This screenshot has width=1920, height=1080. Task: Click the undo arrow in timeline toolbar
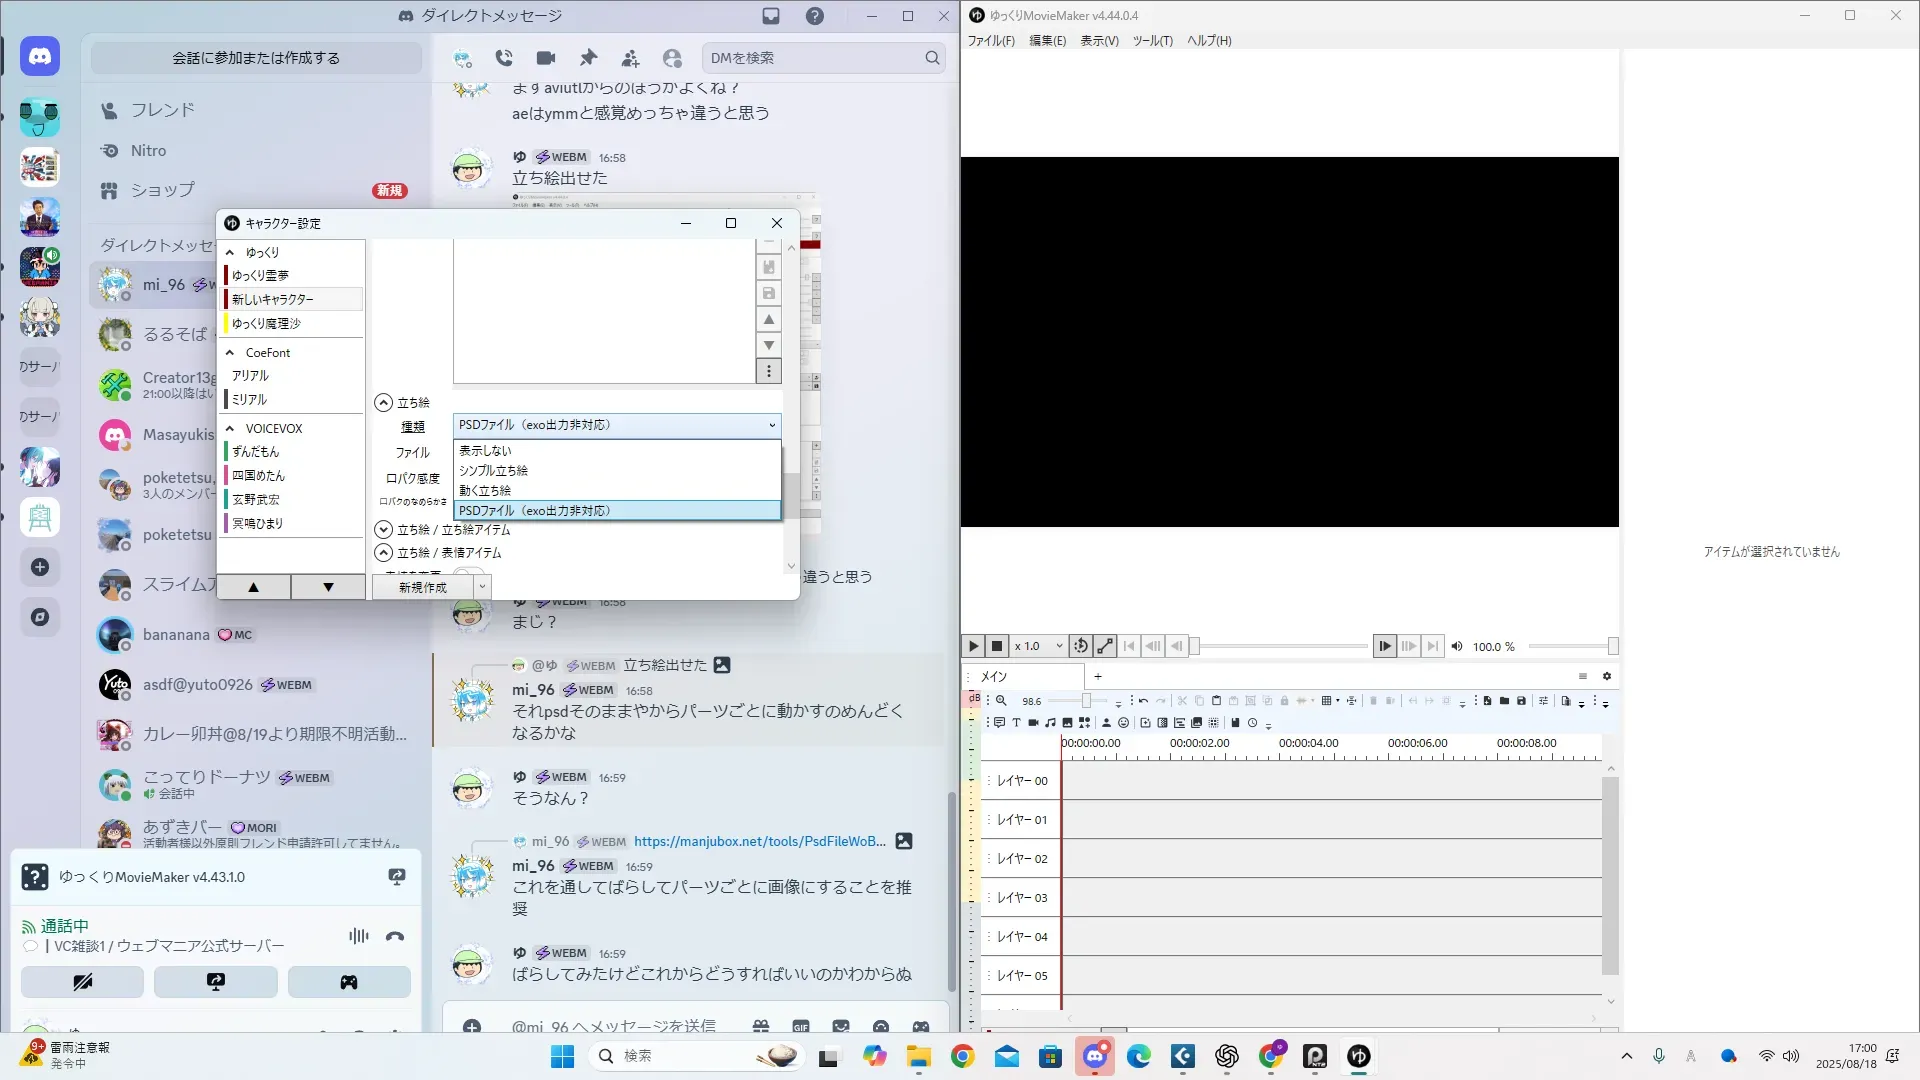coord(1143,701)
